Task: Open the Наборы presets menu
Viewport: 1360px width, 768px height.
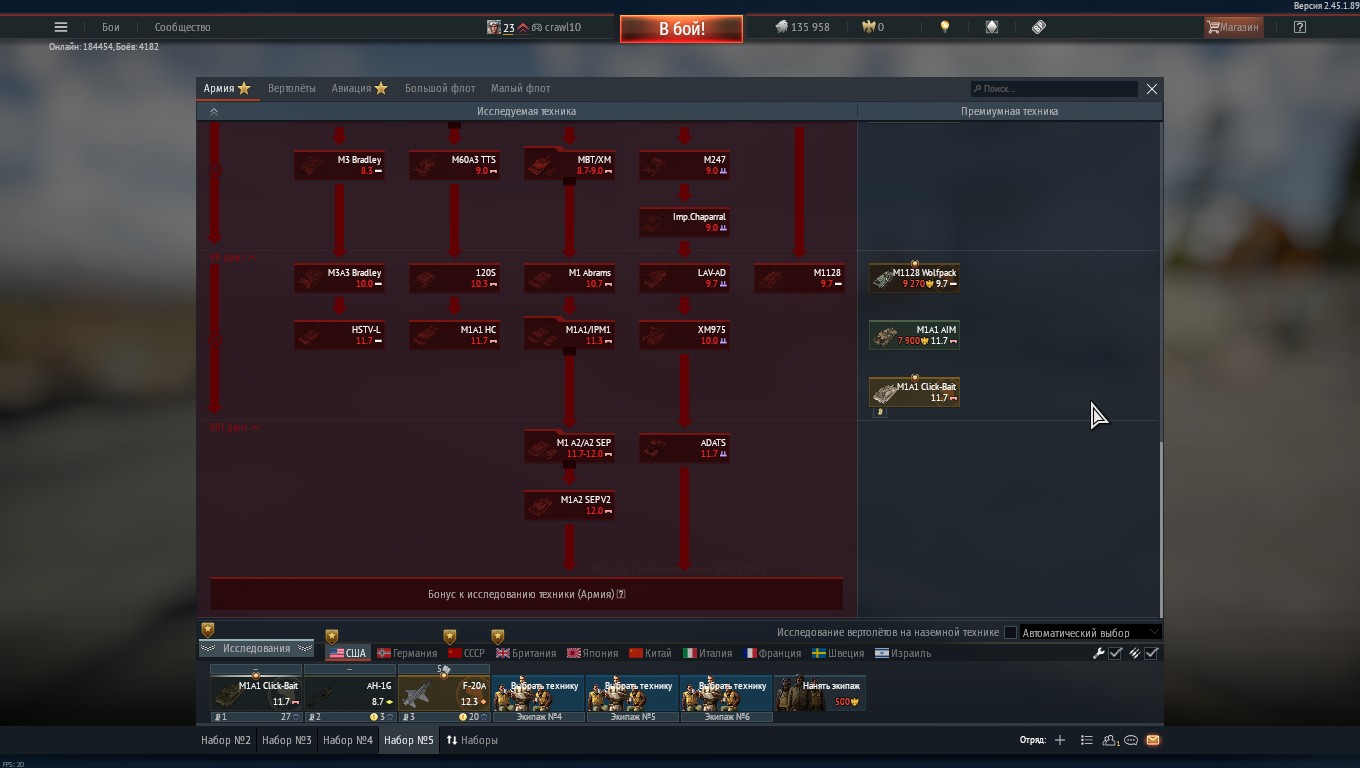Action: (x=472, y=740)
